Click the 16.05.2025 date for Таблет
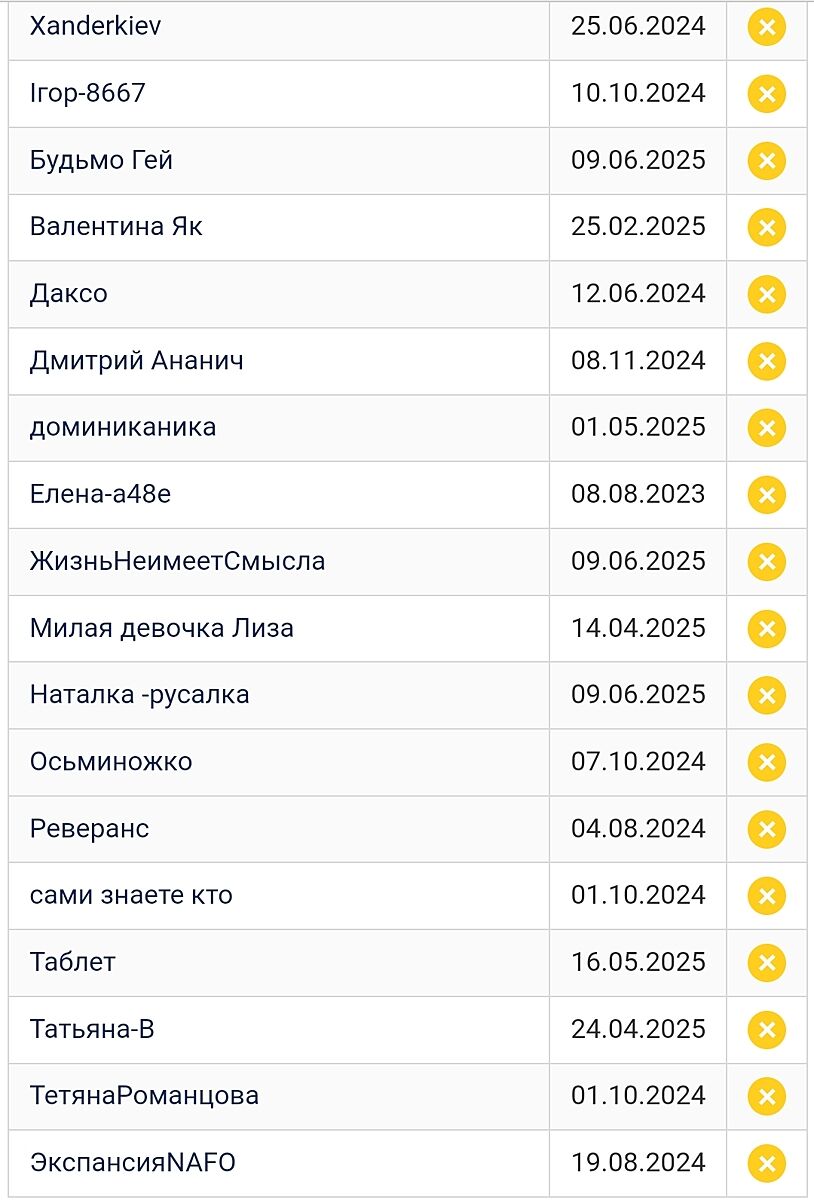The width and height of the screenshot is (814, 1200). (x=638, y=962)
